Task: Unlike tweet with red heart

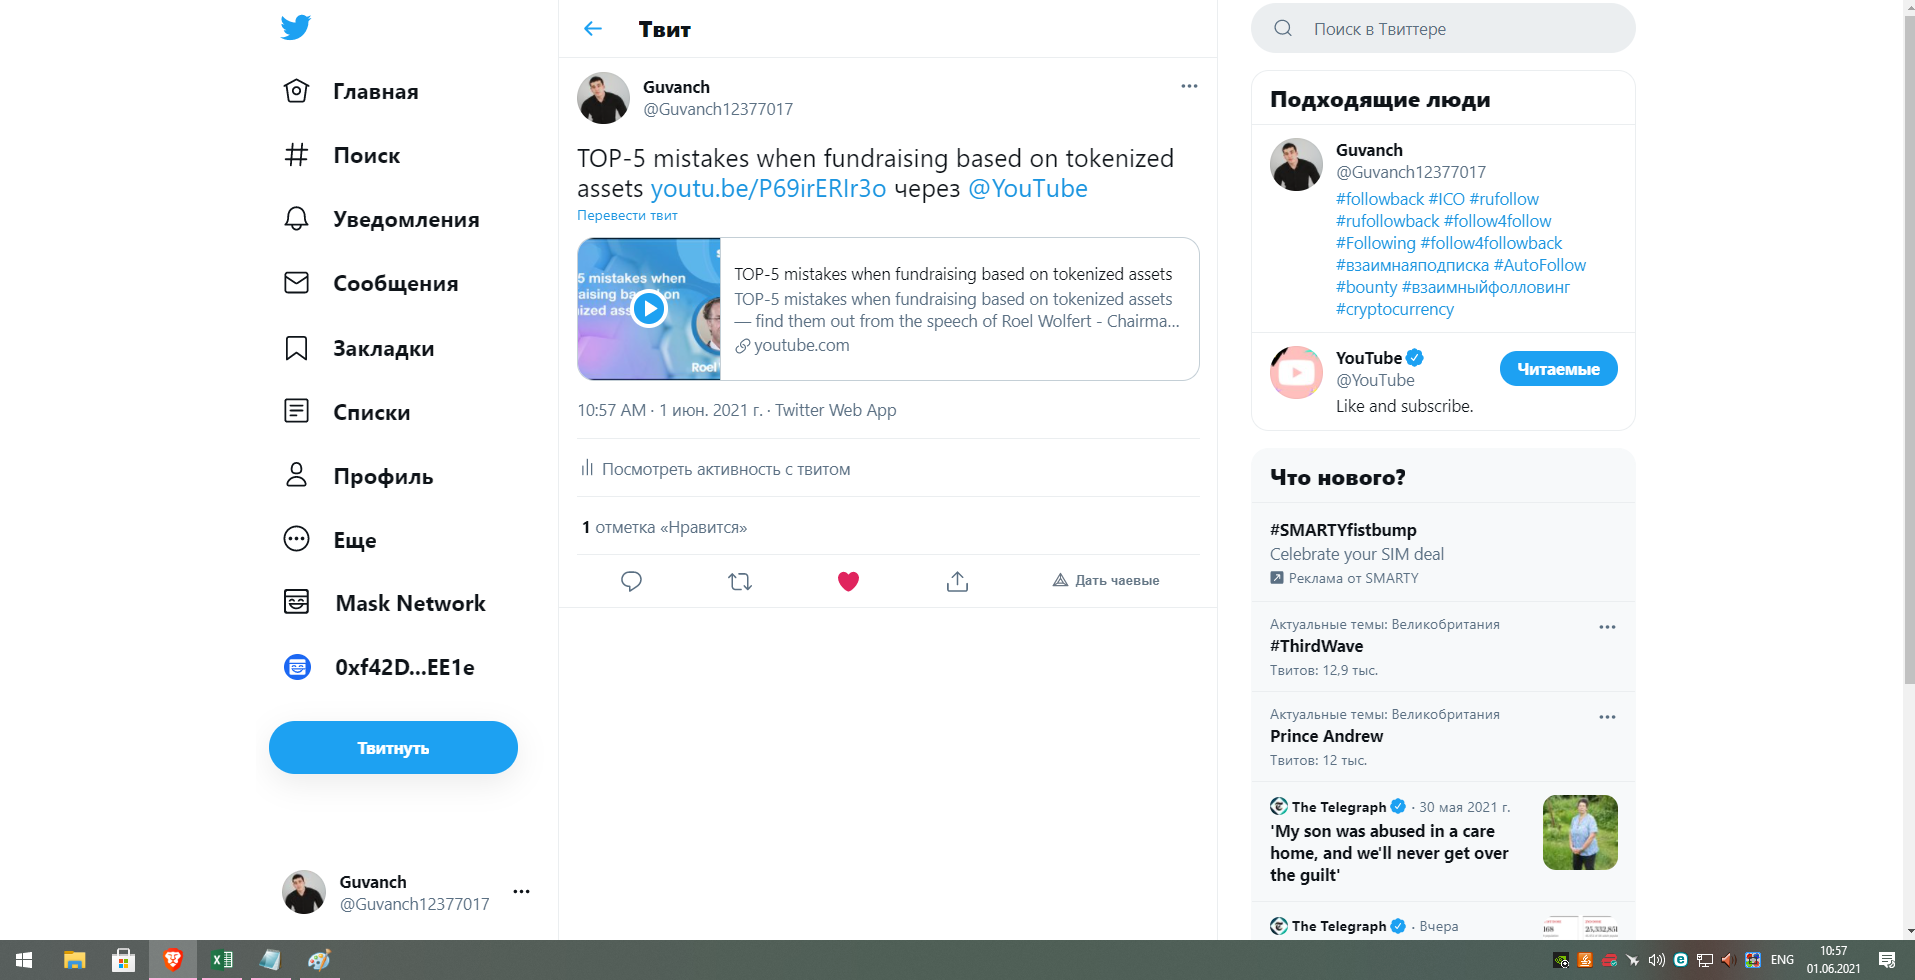Action: pyautogui.click(x=848, y=581)
